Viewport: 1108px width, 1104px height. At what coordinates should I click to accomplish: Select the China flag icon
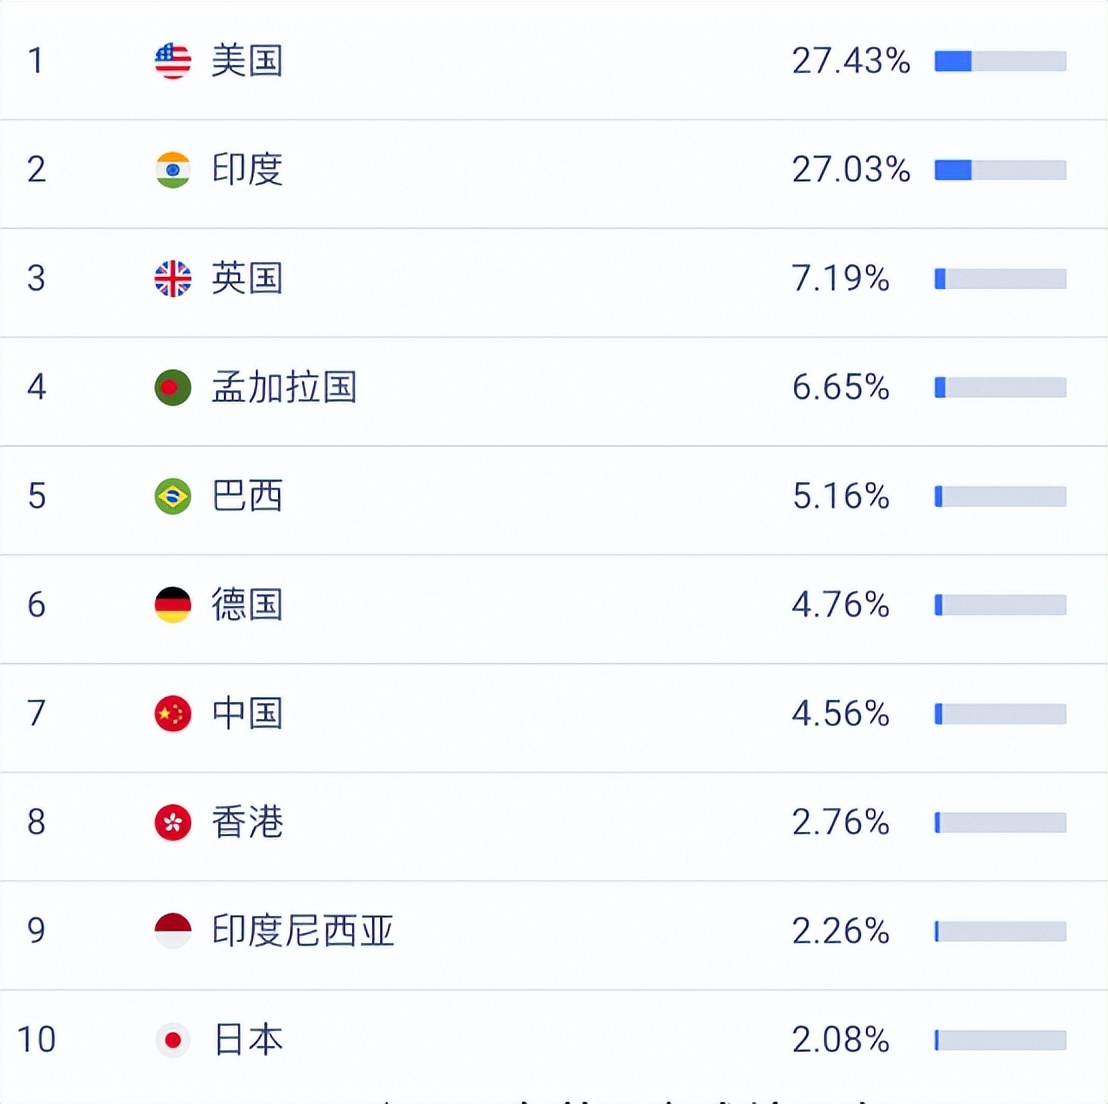coord(173,714)
